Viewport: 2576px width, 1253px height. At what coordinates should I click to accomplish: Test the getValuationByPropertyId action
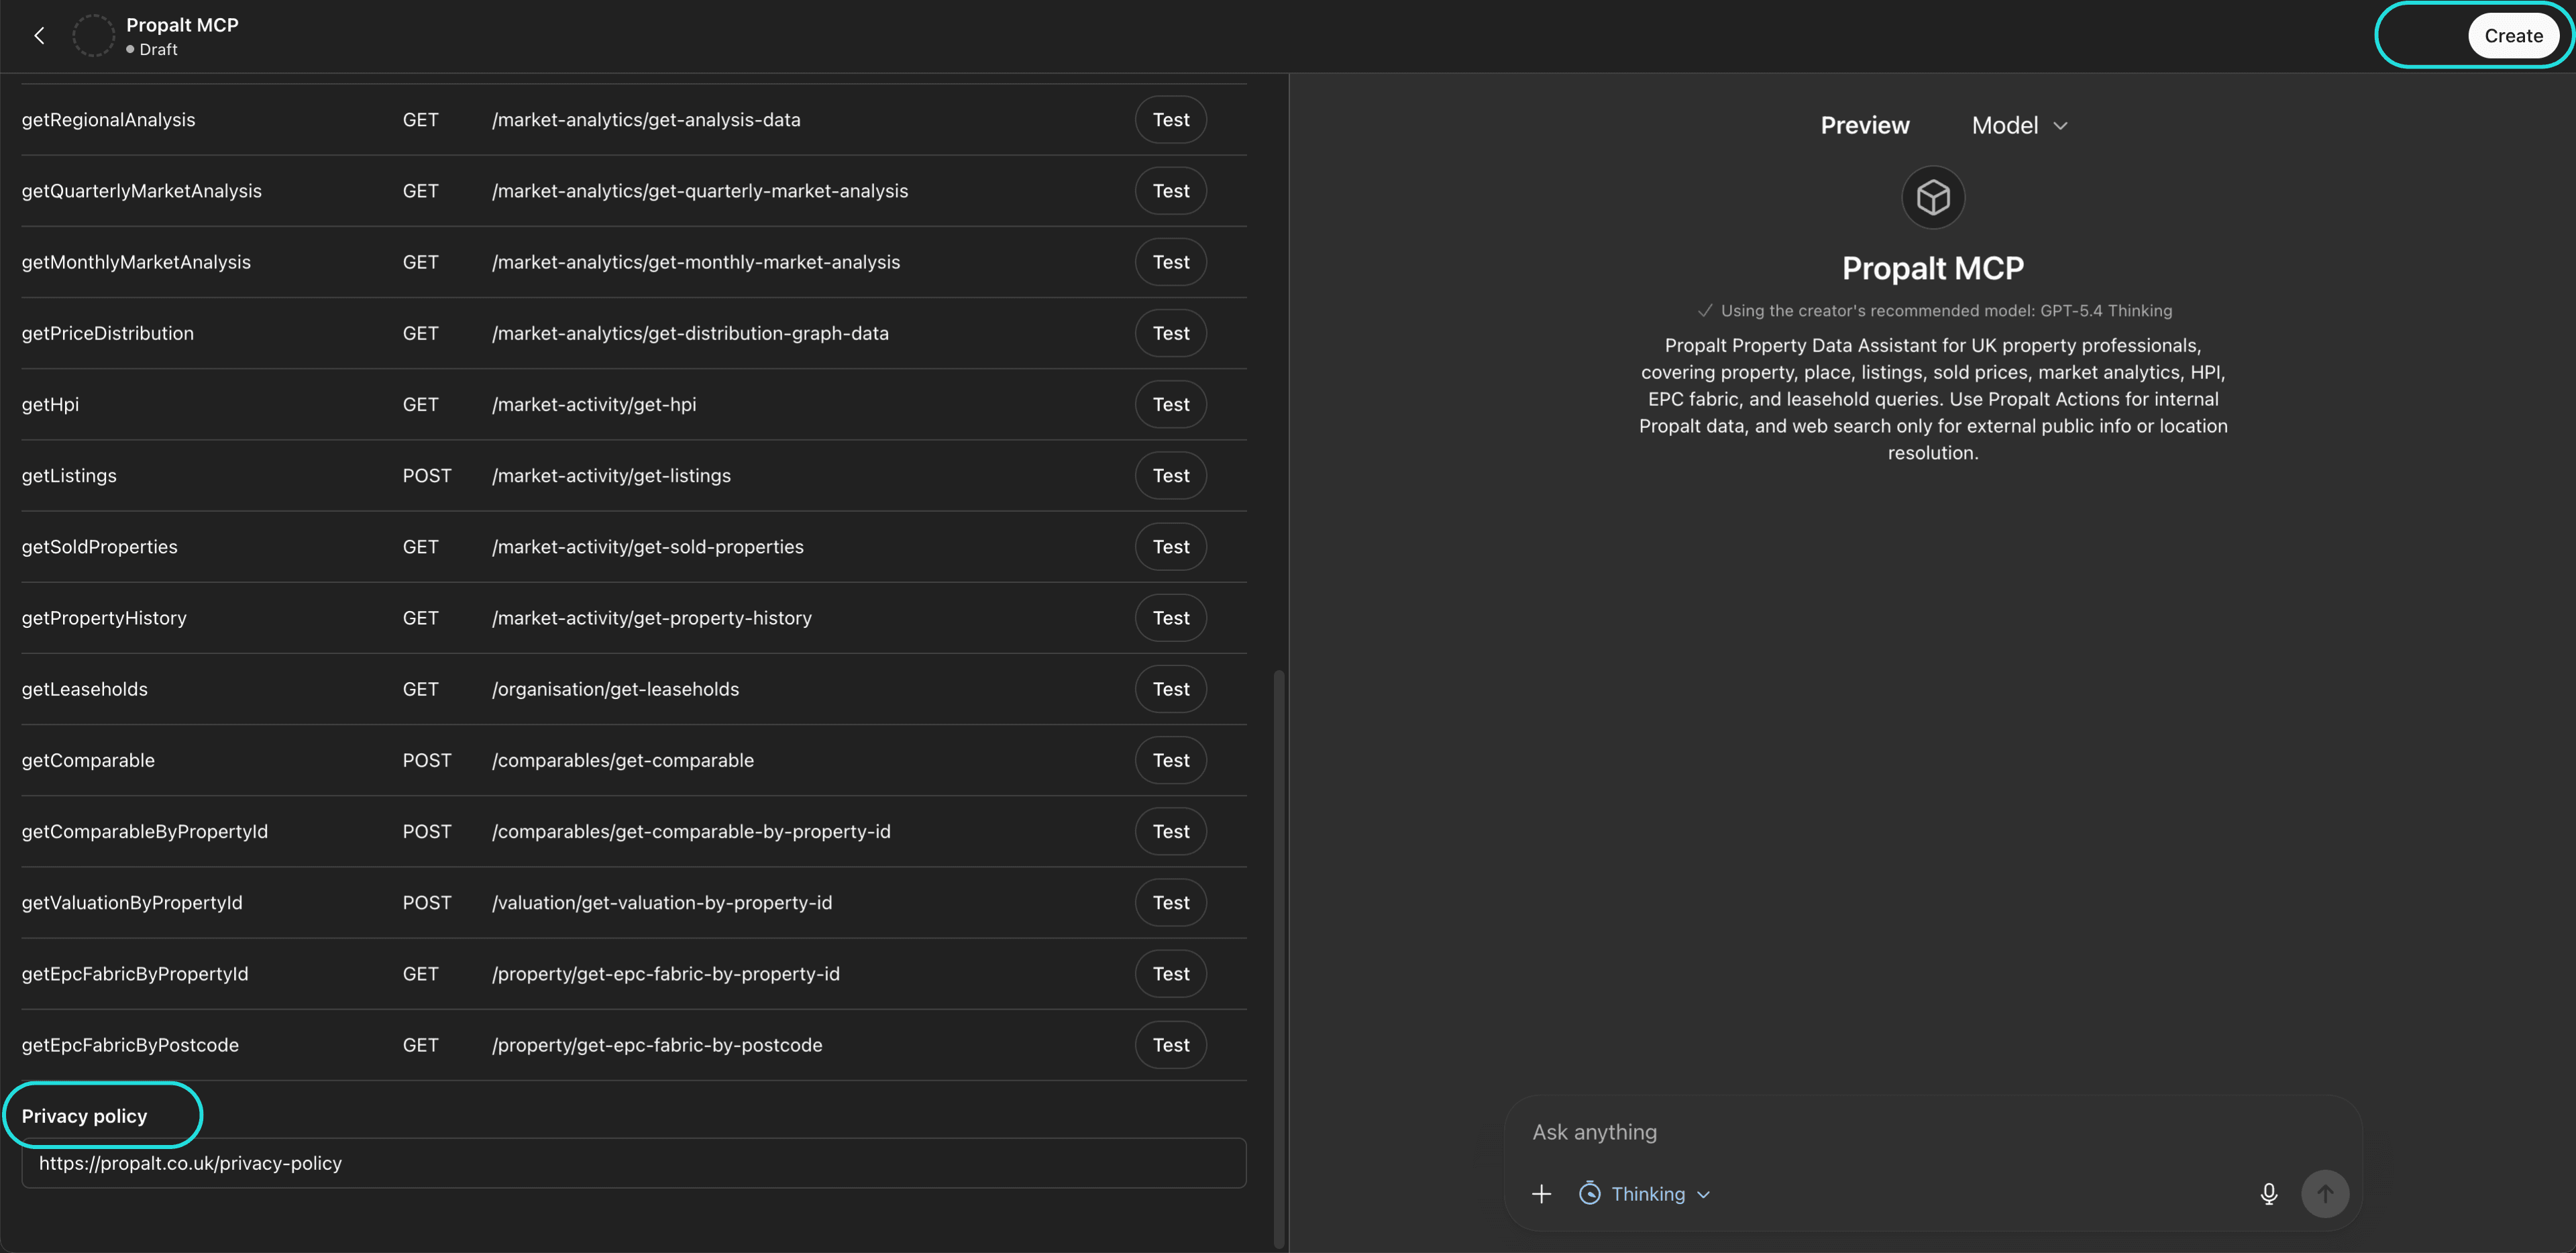(x=1170, y=903)
